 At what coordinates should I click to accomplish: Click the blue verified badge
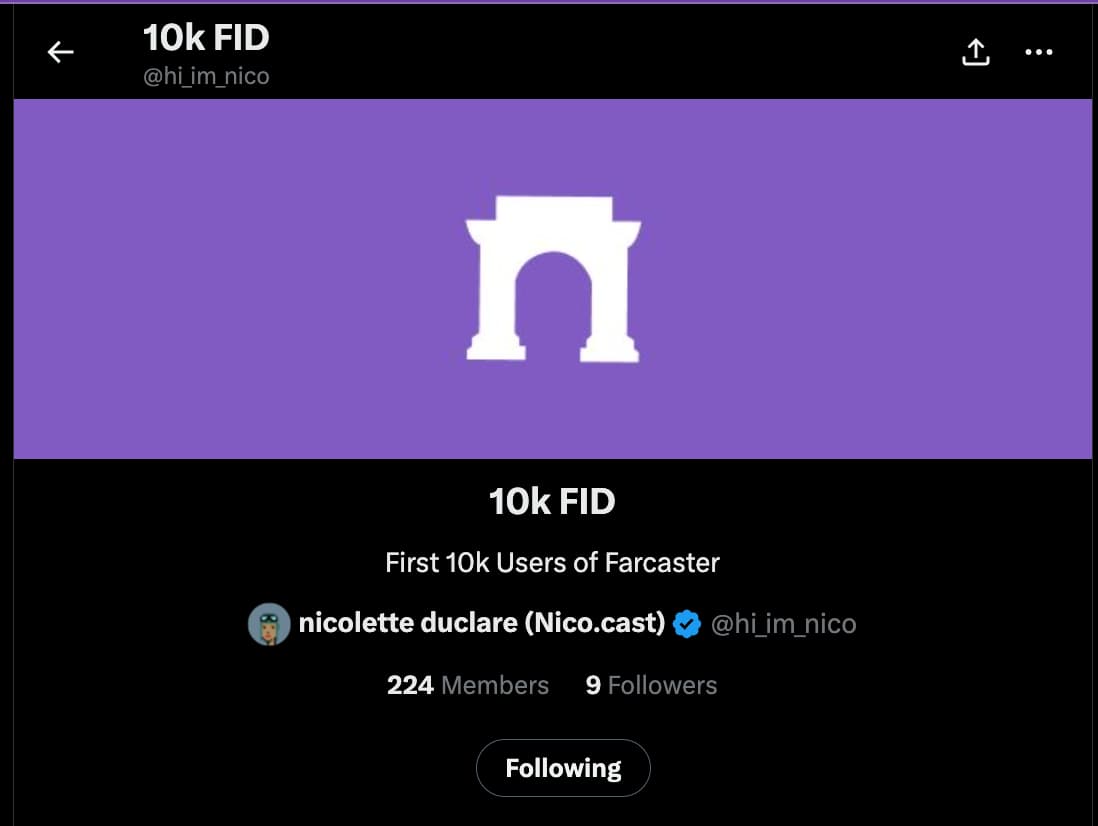pyautogui.click(x=686, y=624)
